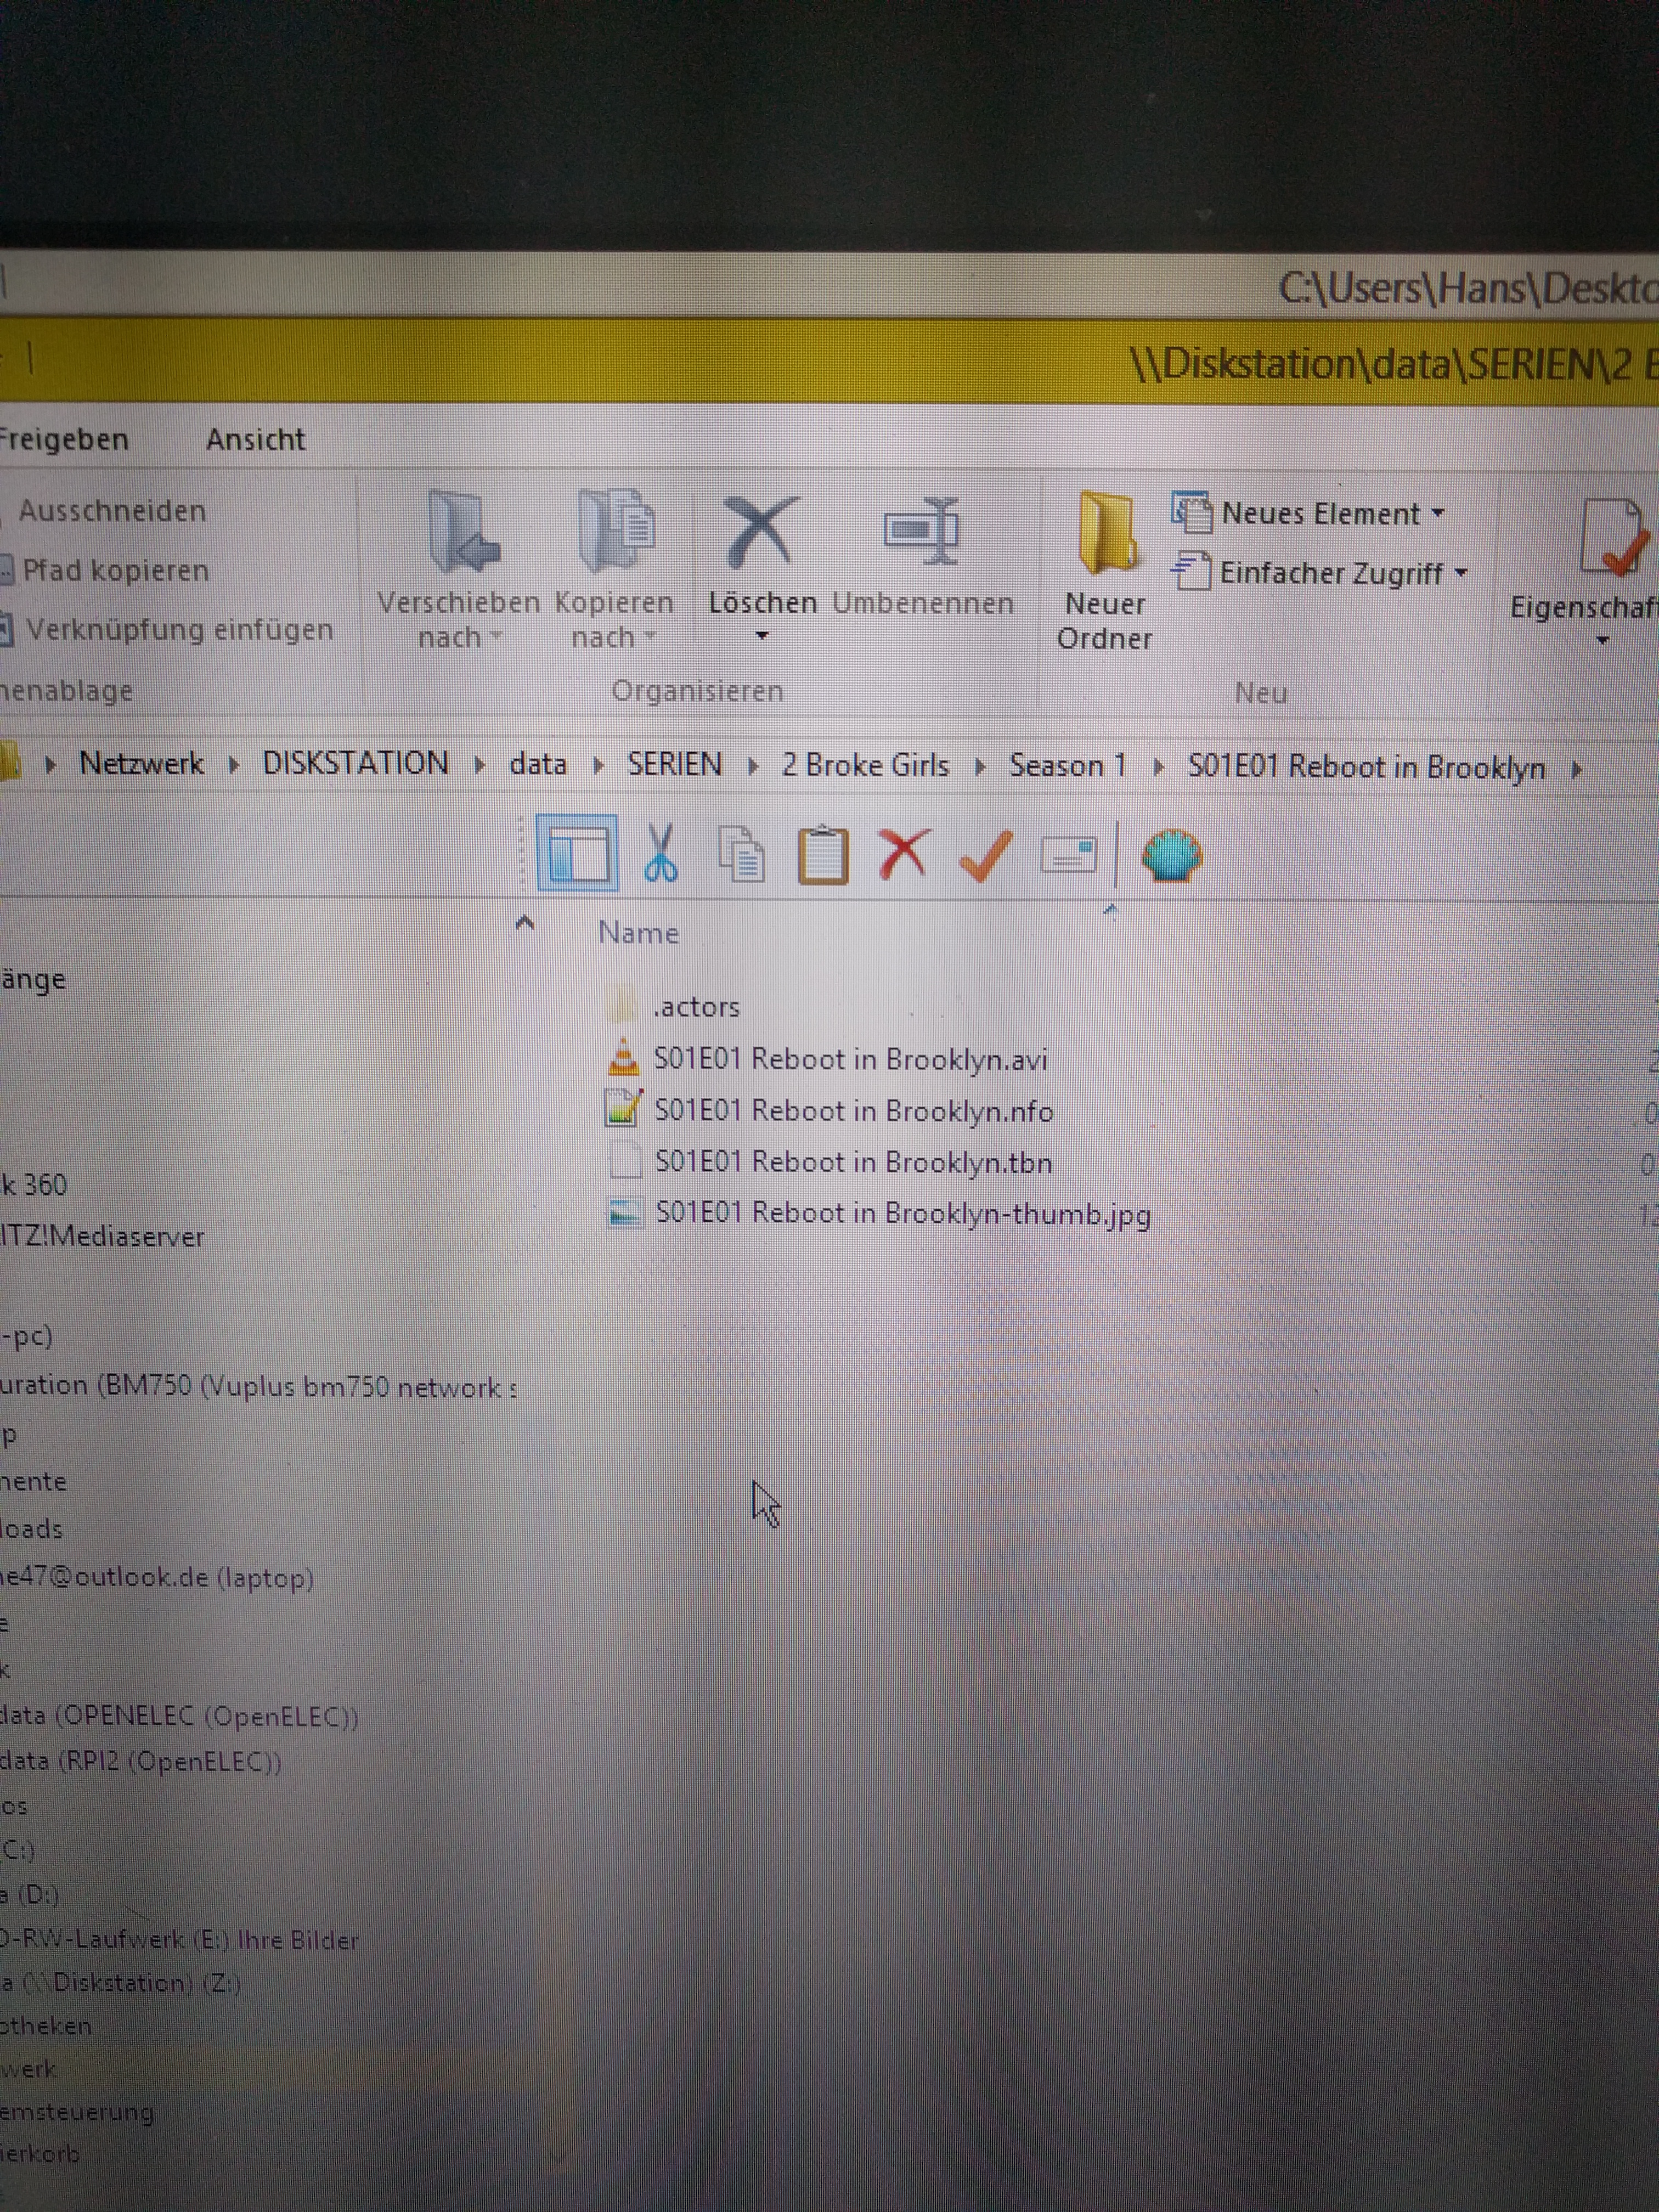Expand arrow after Season 1 in breadcrumb
Viewport: 1659px width, 2212px height.
[1158, 768]
